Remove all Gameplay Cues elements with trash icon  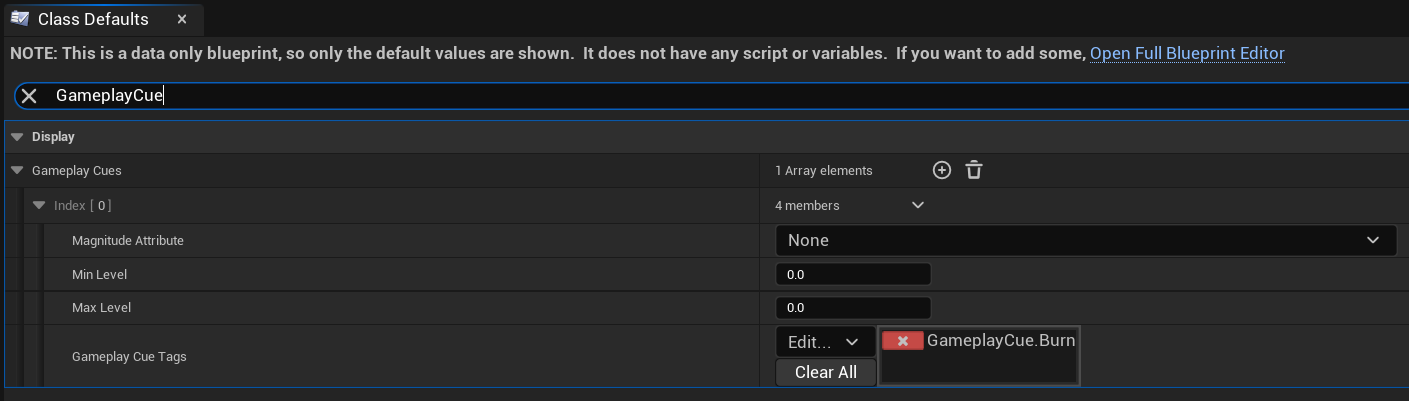pyautogui.click(x=973, y=171)
